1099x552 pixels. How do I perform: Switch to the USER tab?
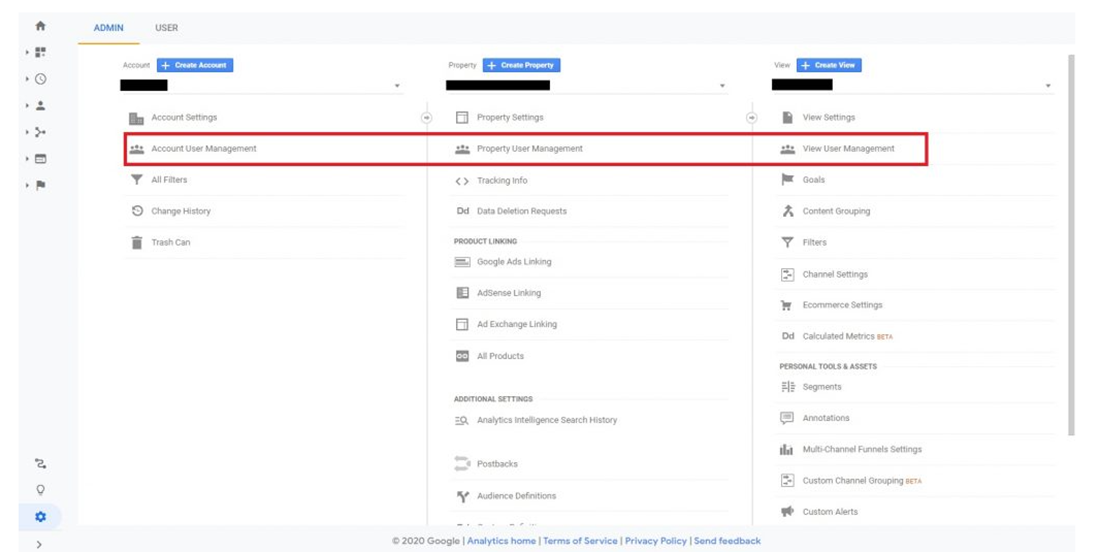166,28
